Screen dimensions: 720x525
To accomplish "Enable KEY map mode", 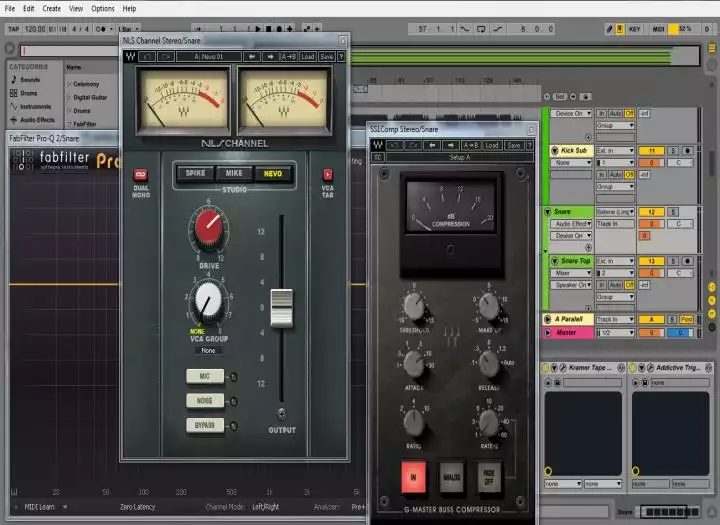I will pos(635,29).
